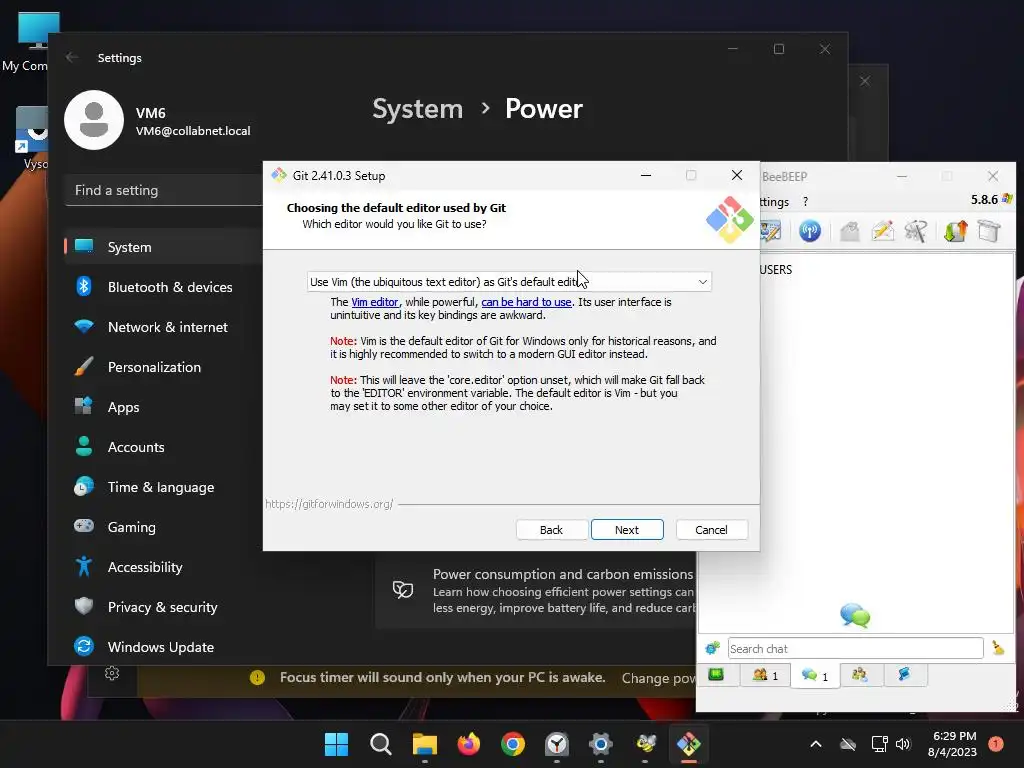The image size is (1024, 768).
Task: Open the green screen tab in BeeBEEP
Action: (x=716, y=675)
